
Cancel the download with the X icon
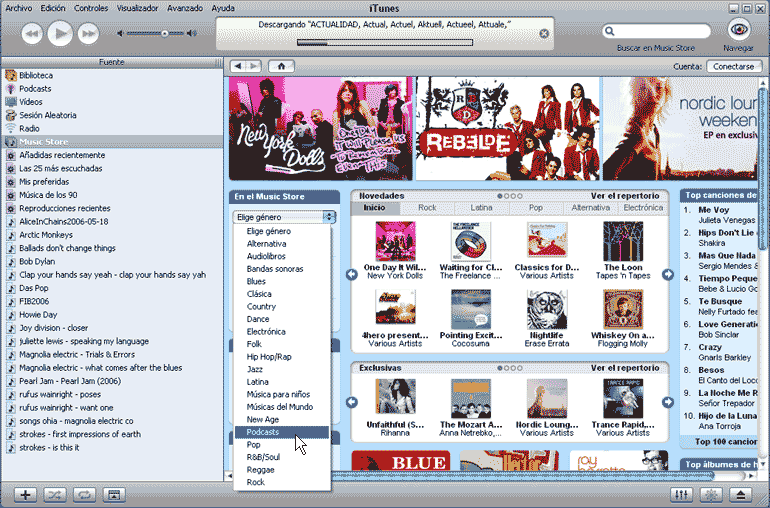[x=544, y=33]
